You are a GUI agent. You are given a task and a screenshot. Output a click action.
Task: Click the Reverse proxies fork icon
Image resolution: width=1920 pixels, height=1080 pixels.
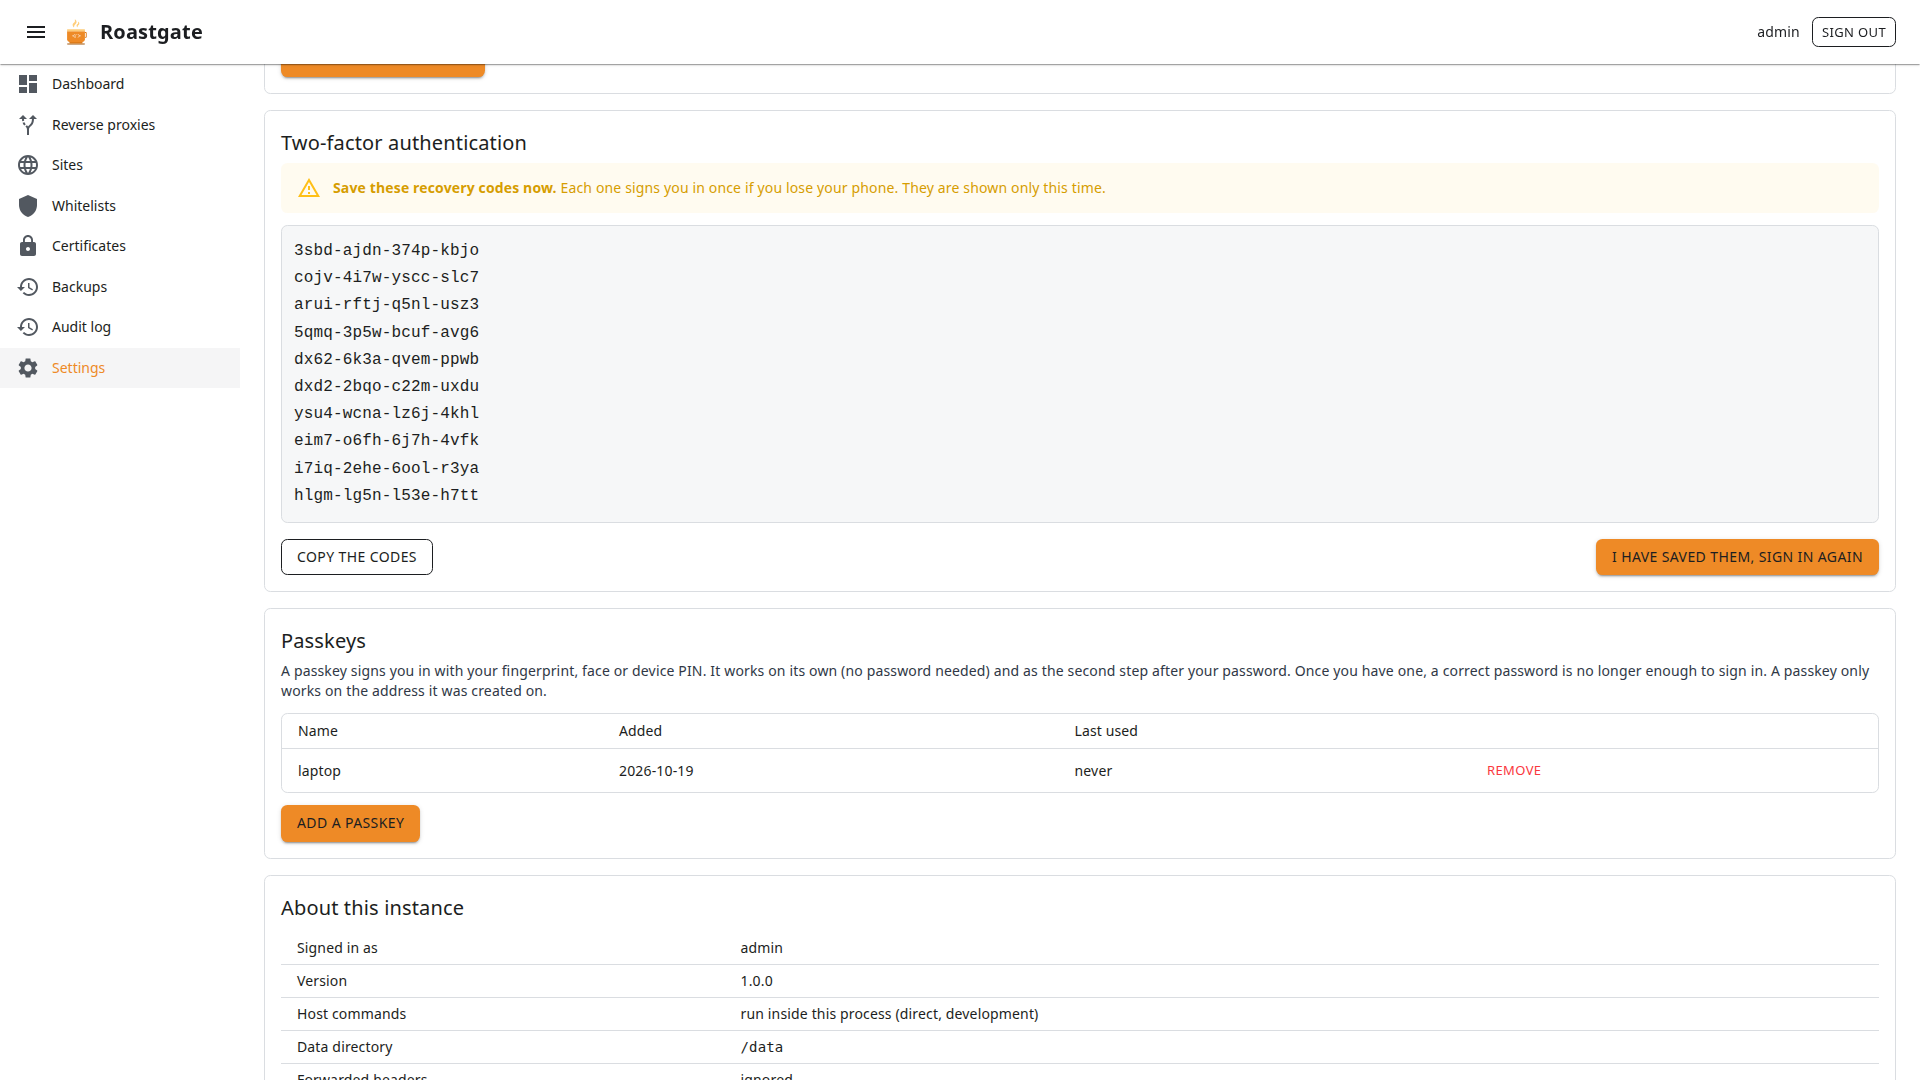[28, 125]
